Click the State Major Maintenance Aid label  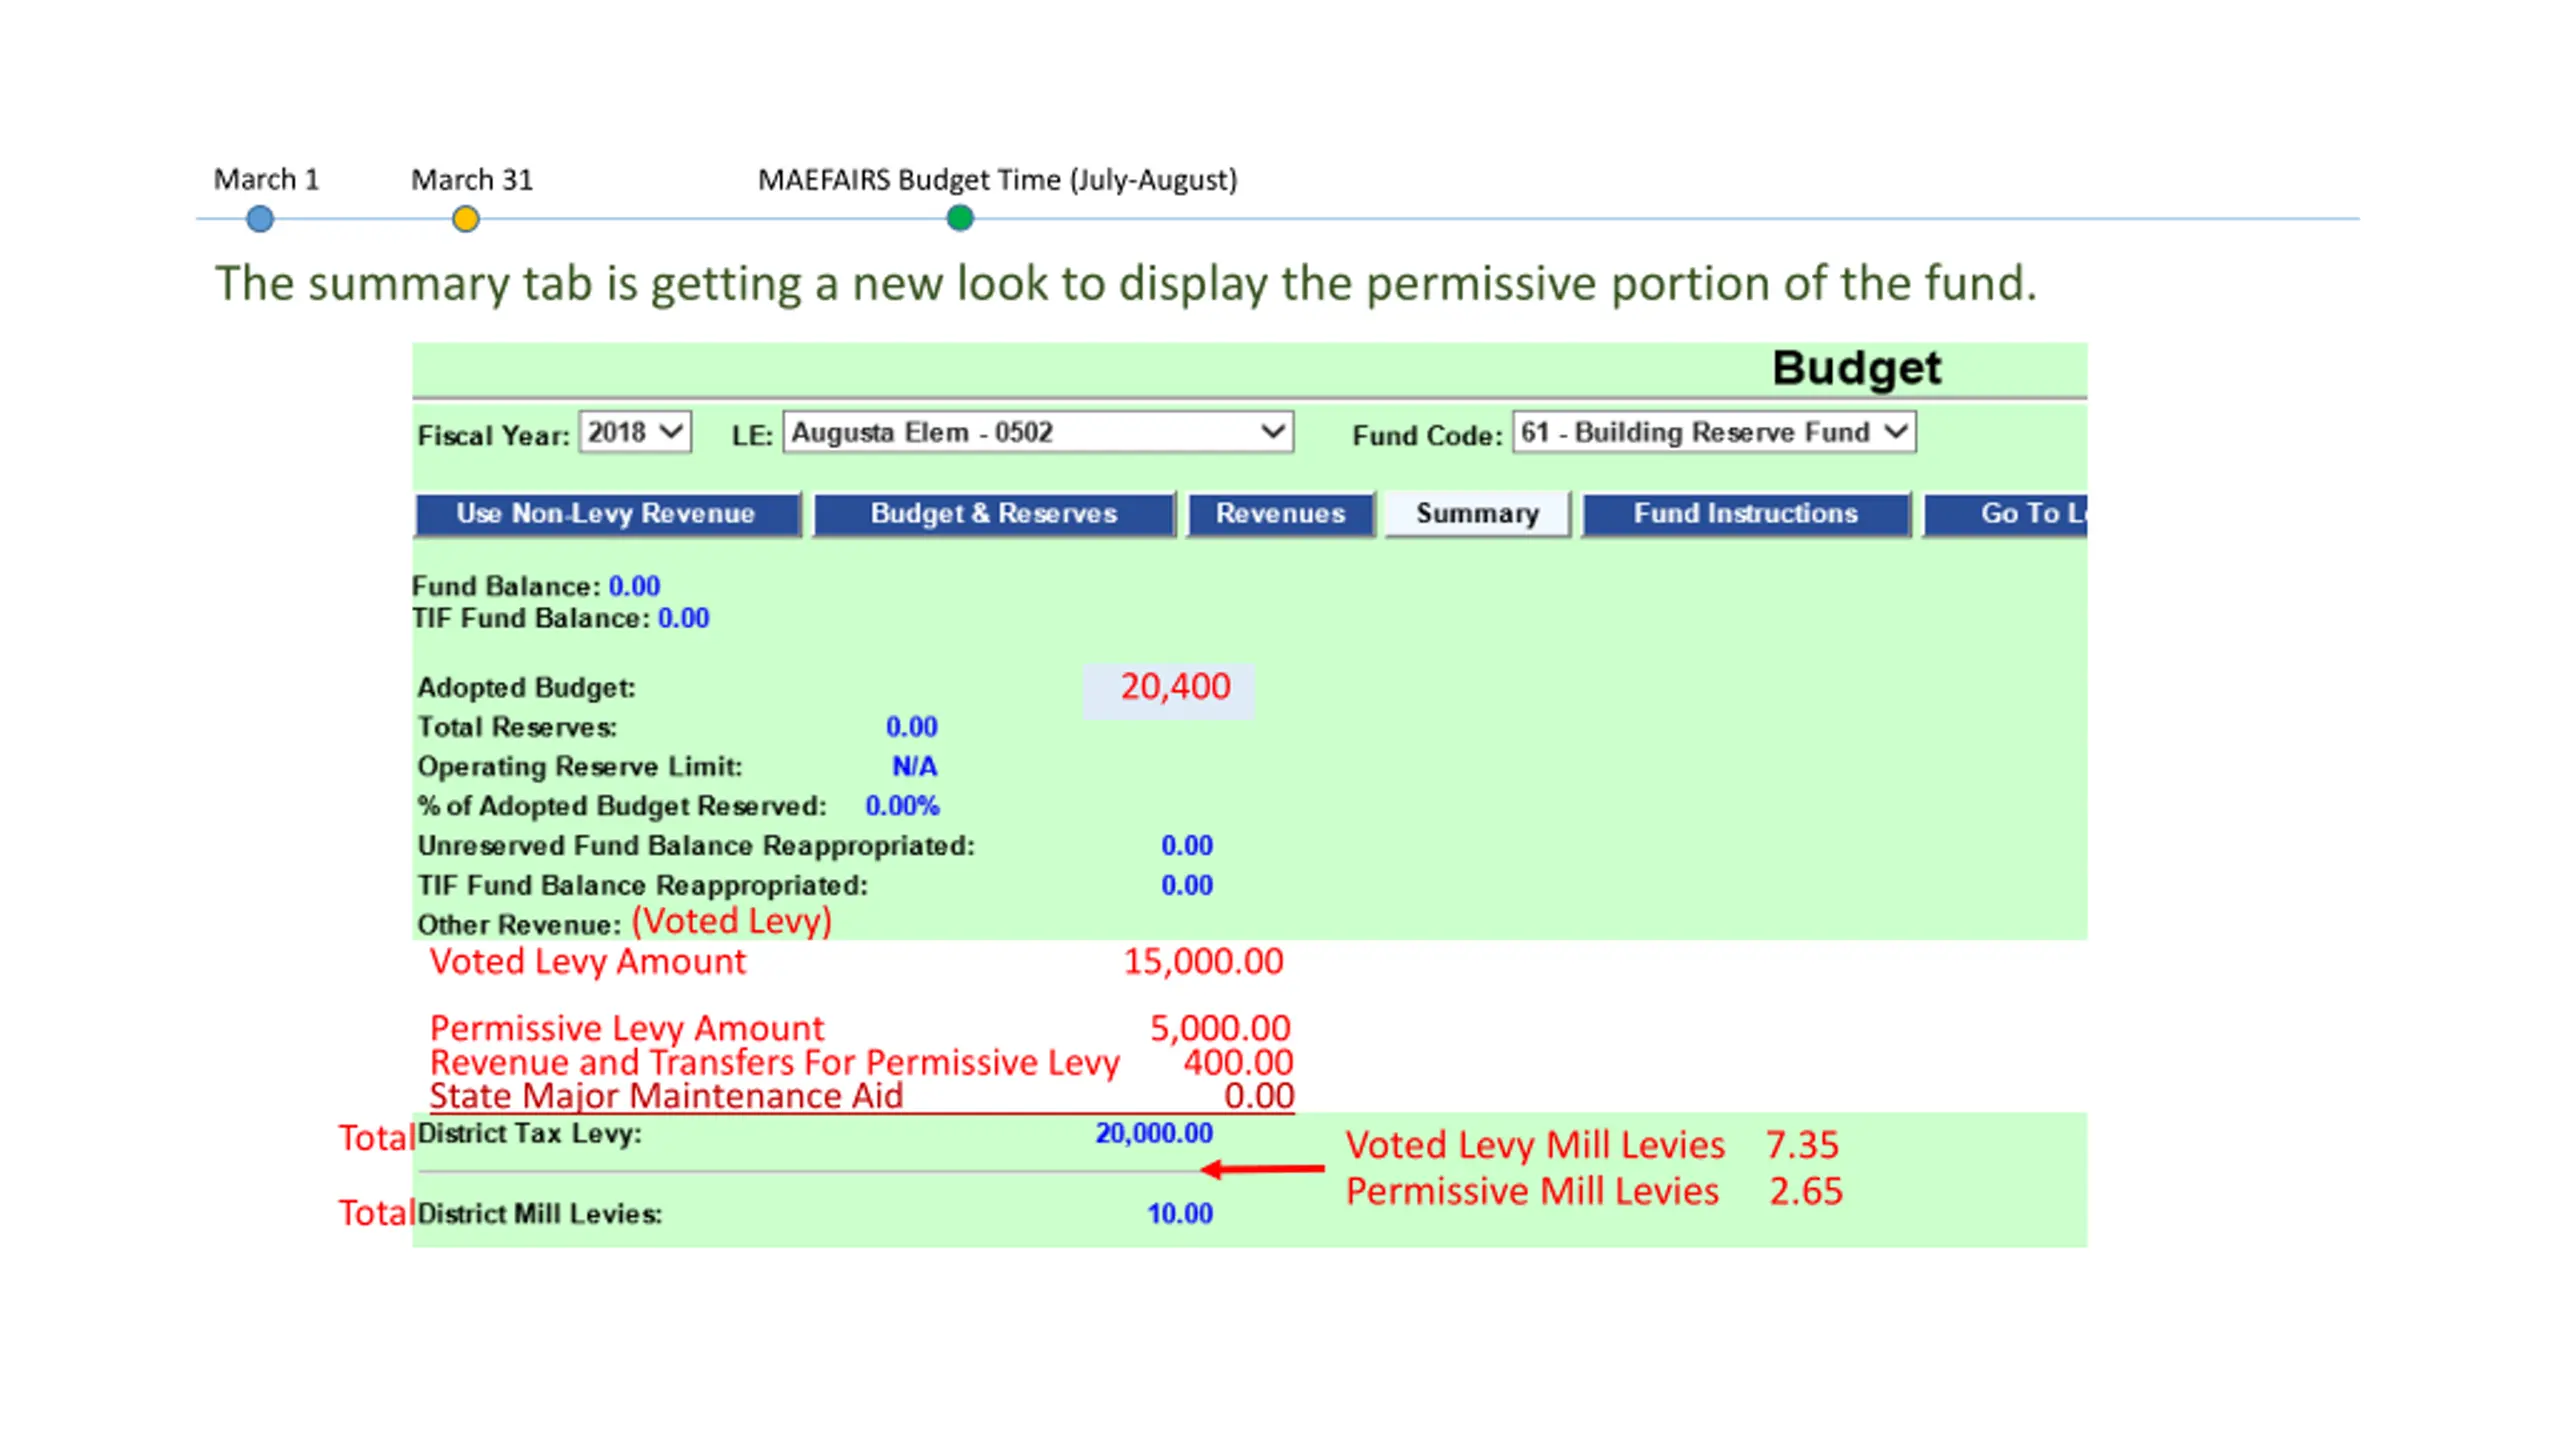[666, 1096]
